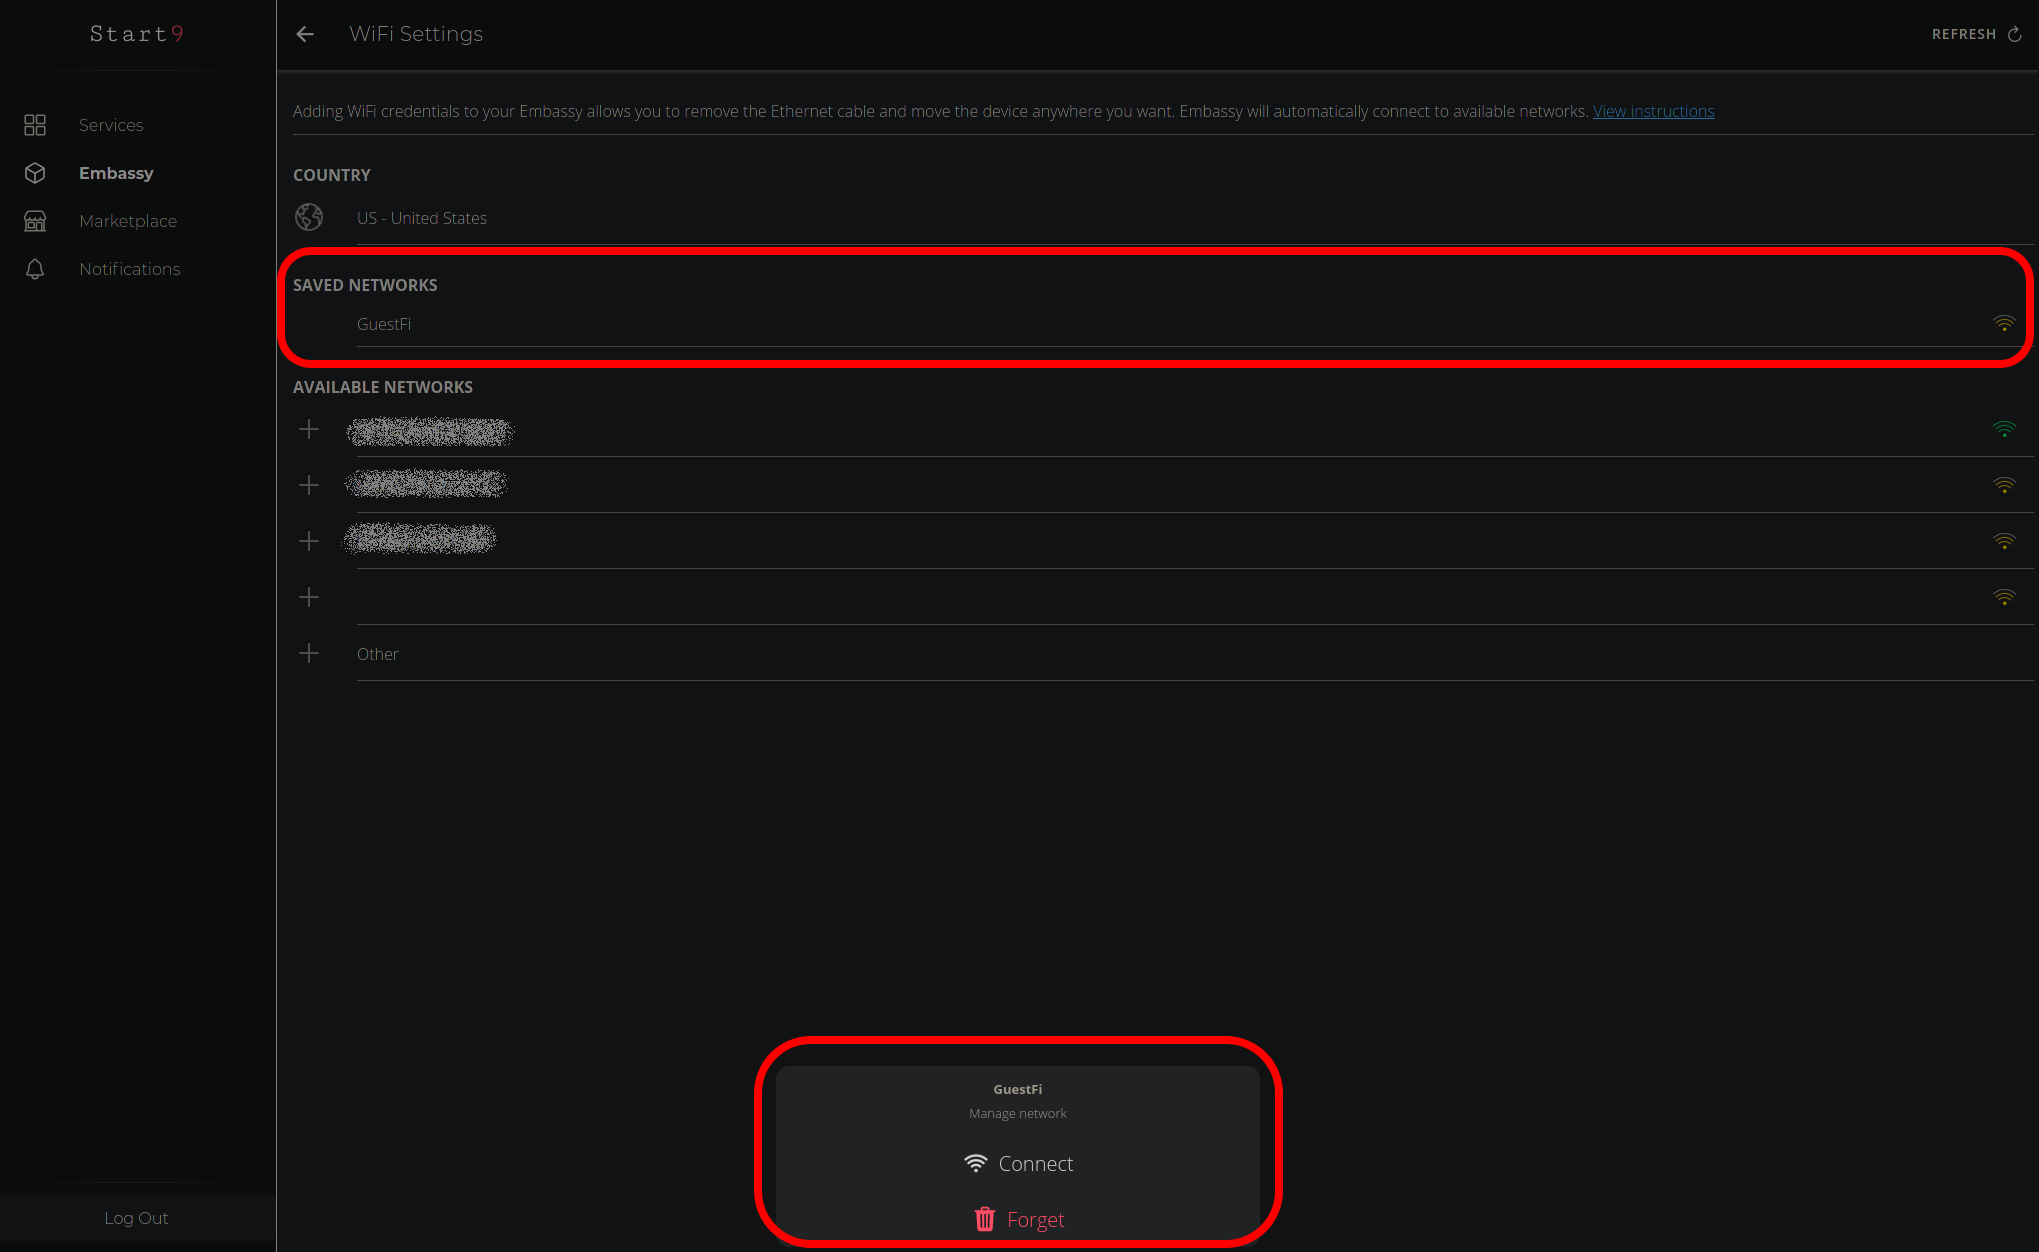Screen dimensions: 2039x1252
Task: Click the globe icon beside country
Action: point(309,217)
